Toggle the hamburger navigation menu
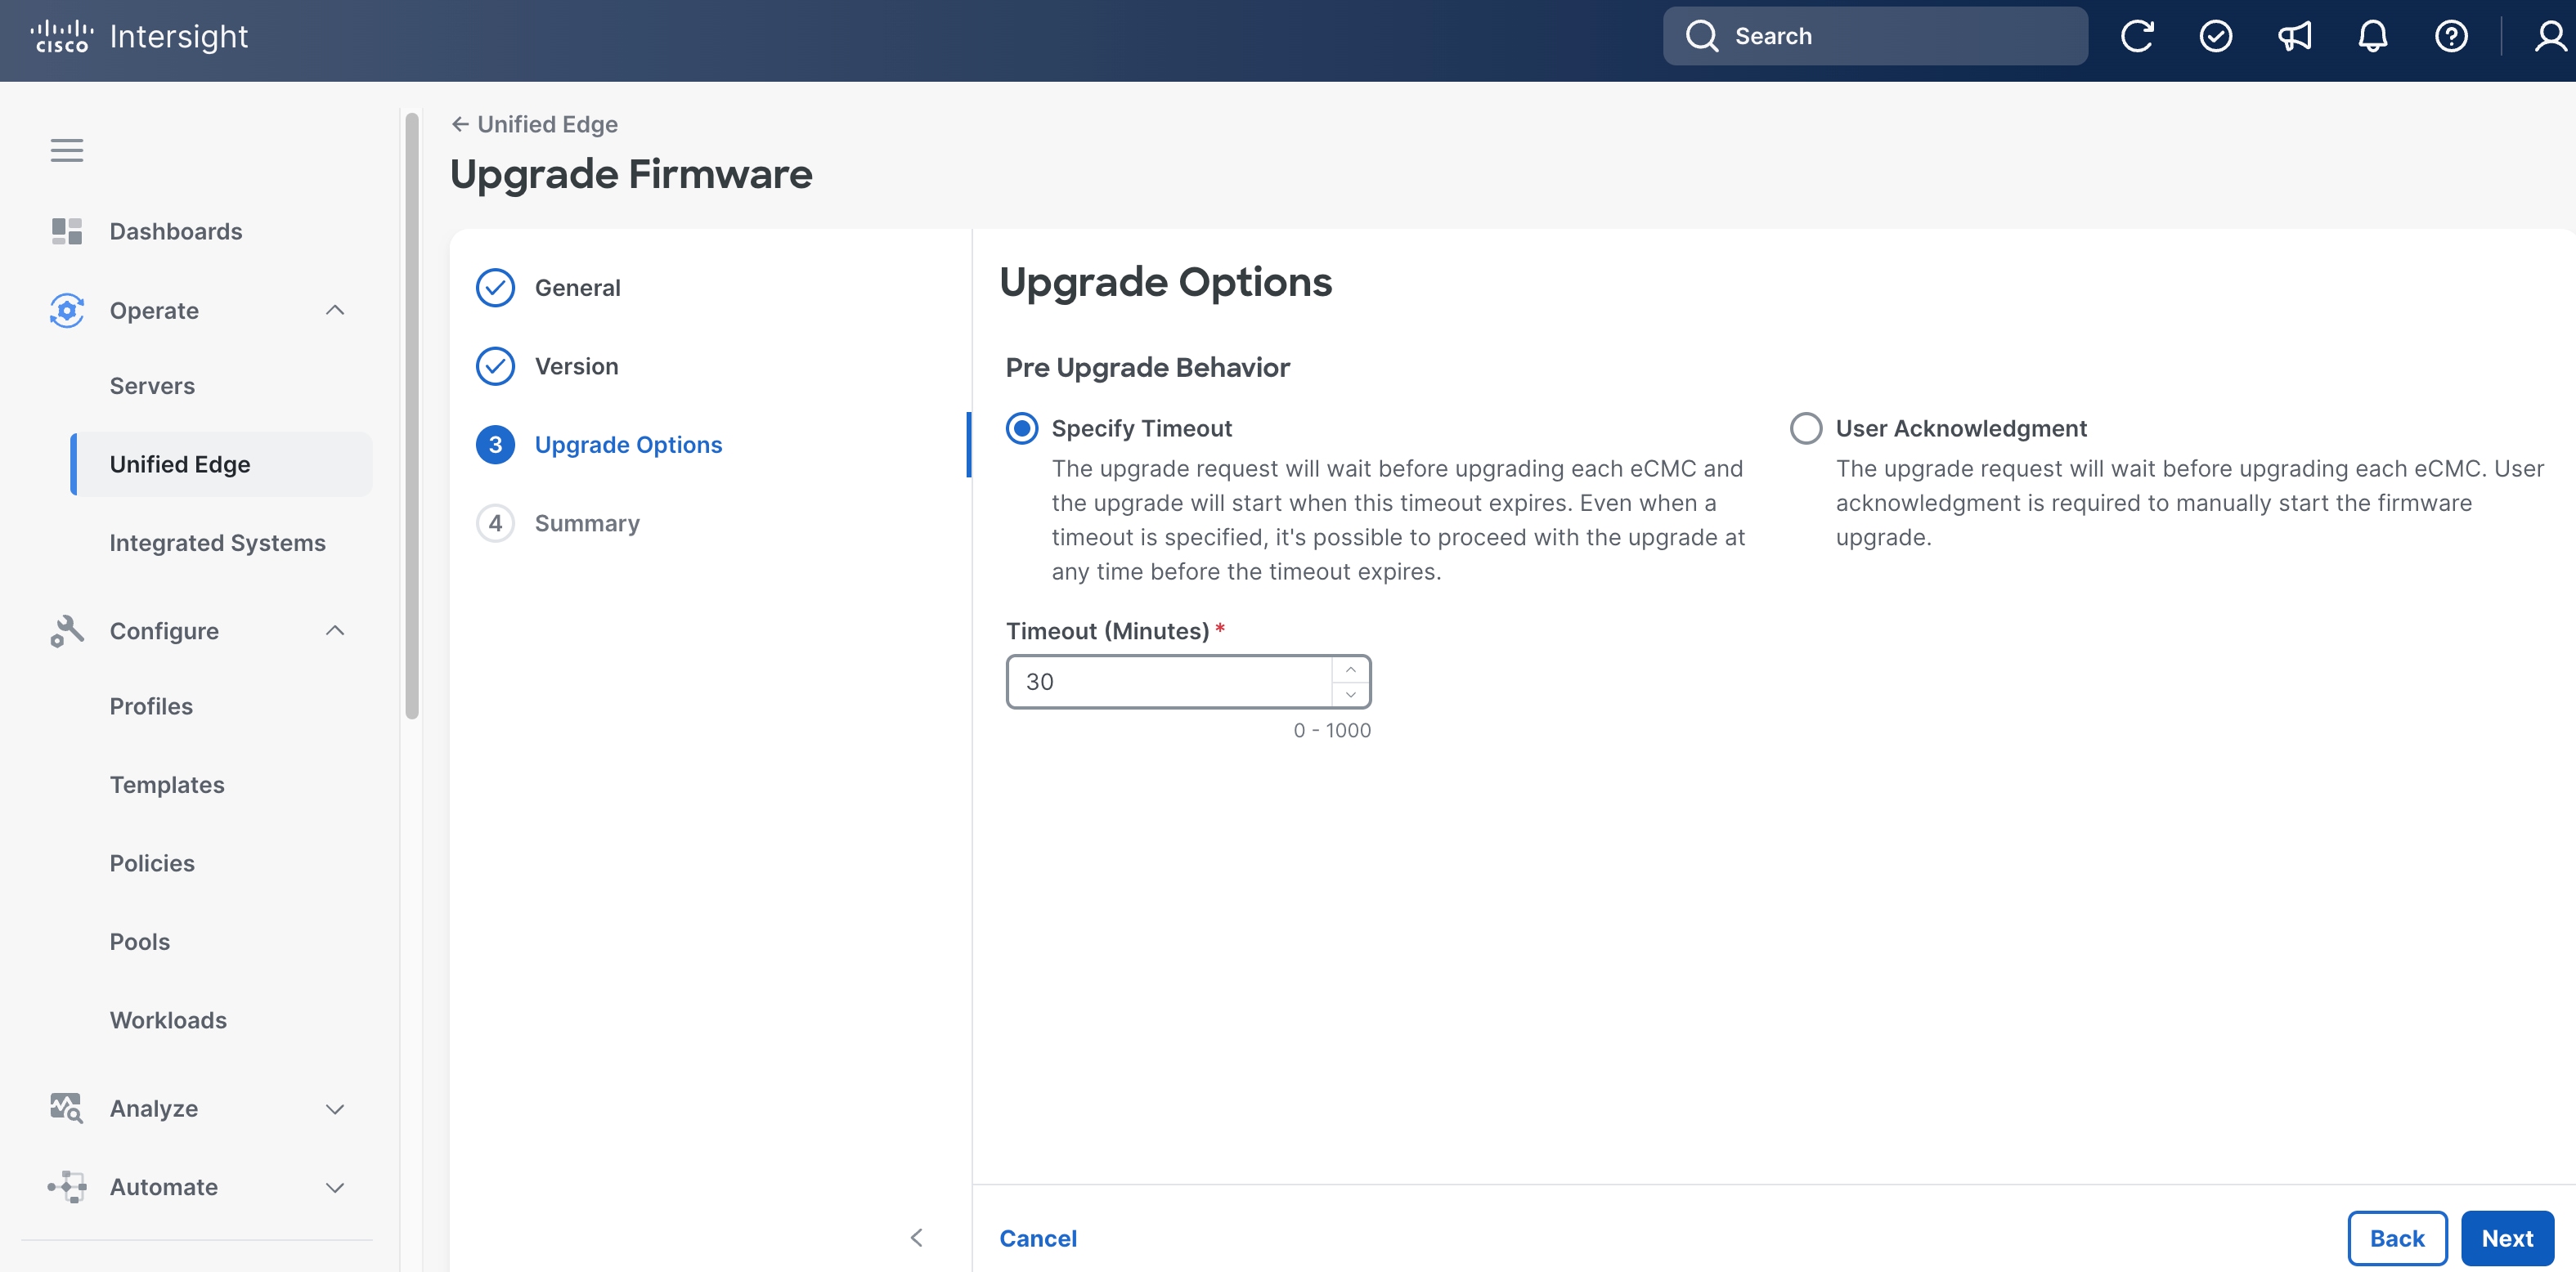Image resolution: width=2576 pixels, height=1272 pixels. point(67,150)
